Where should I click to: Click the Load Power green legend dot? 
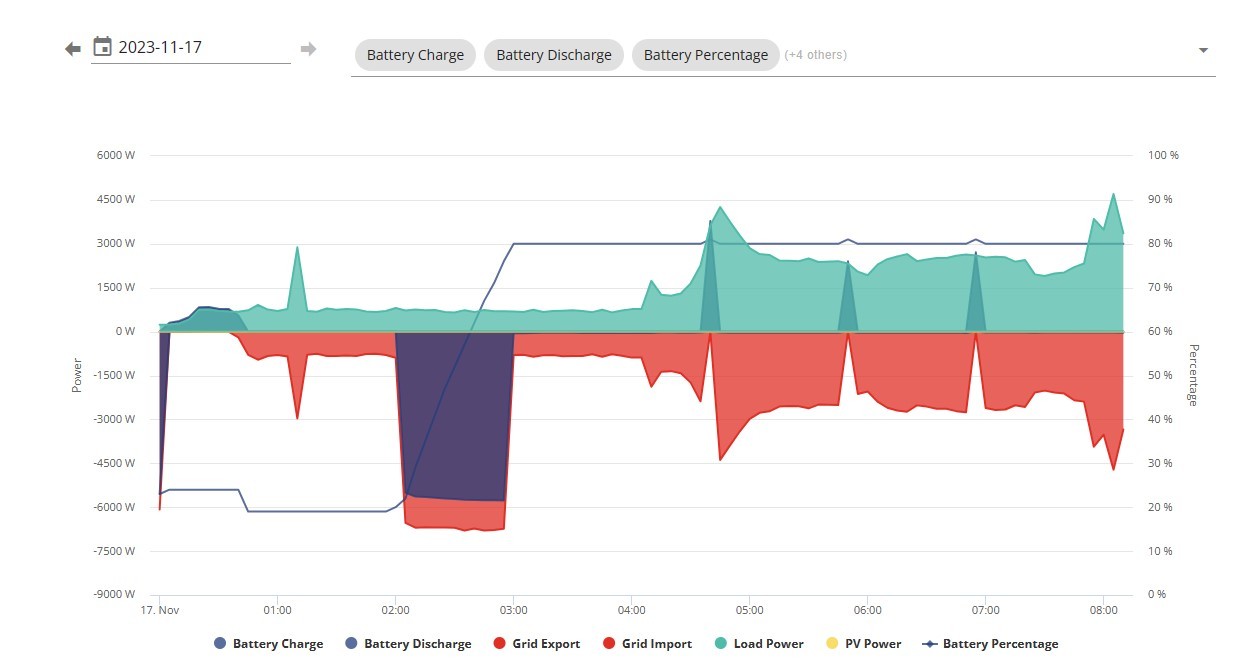click(720, 644)
